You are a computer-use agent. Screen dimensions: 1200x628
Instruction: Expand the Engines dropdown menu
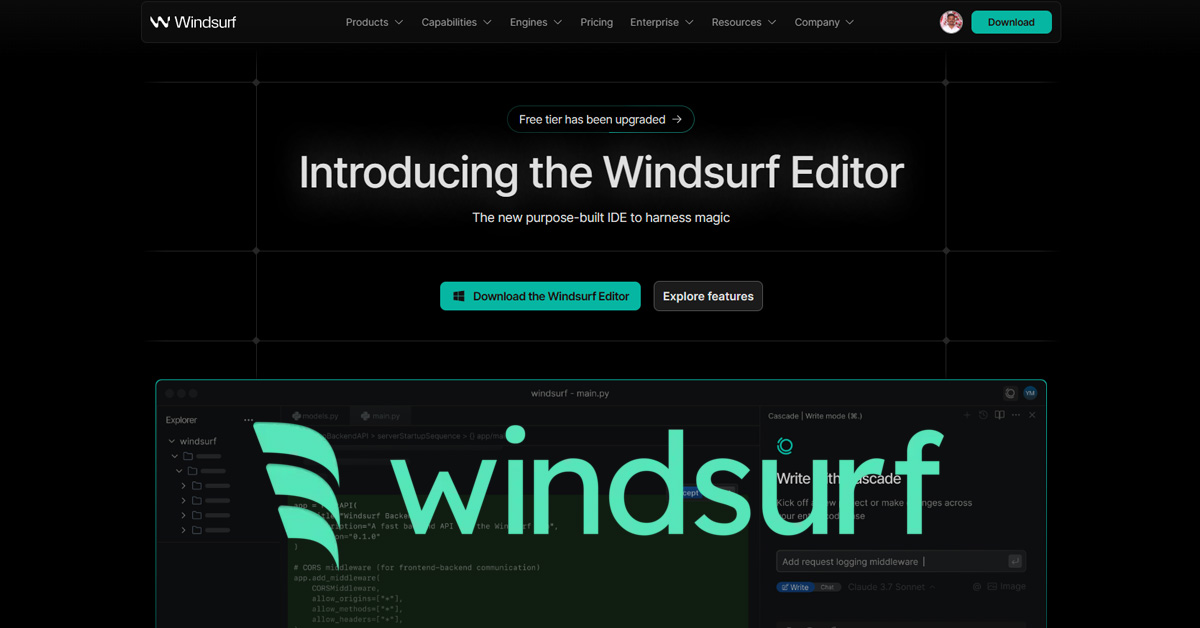coord(536,22)
